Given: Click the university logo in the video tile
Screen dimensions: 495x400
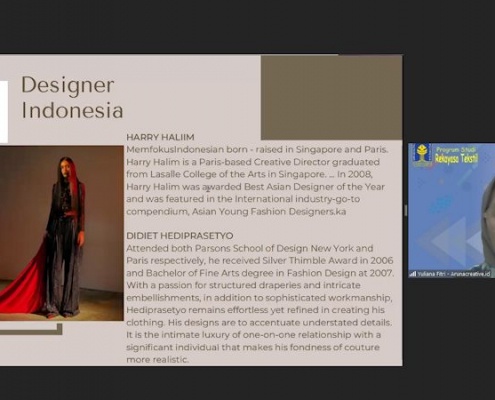Looking at the screenshot, I should (422, 156).
